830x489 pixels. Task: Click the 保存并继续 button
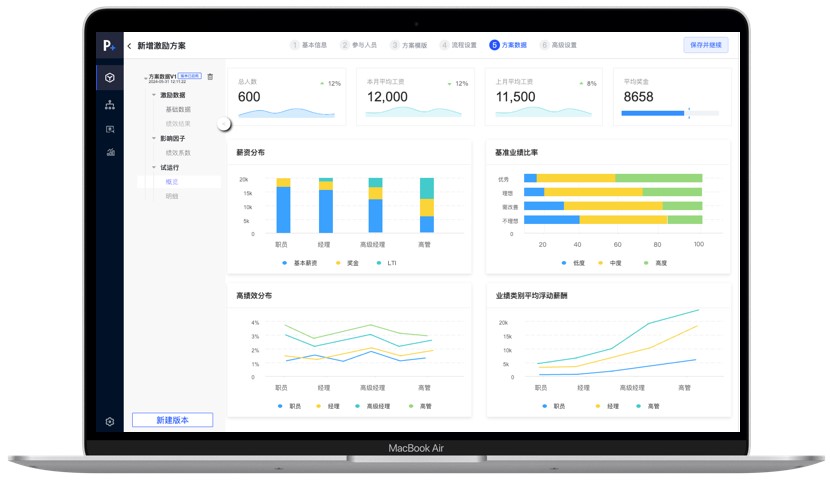pyautogui.click(x=705, y=45)
